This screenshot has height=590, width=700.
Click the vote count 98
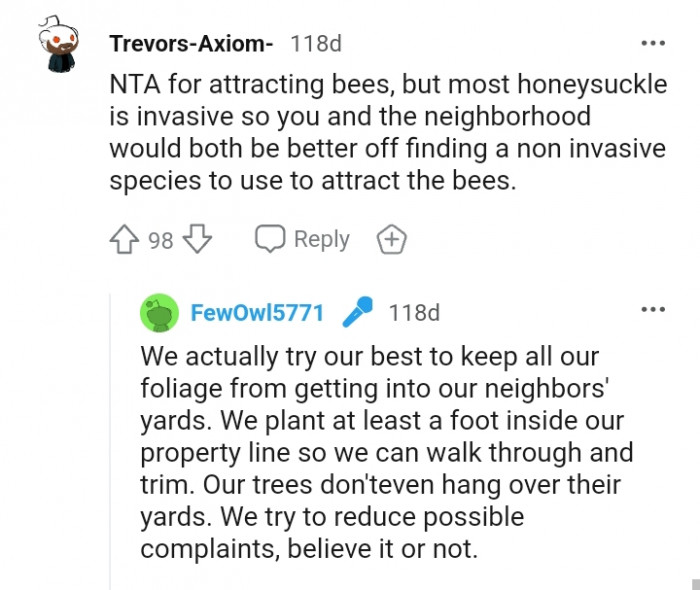pos(161,240)
